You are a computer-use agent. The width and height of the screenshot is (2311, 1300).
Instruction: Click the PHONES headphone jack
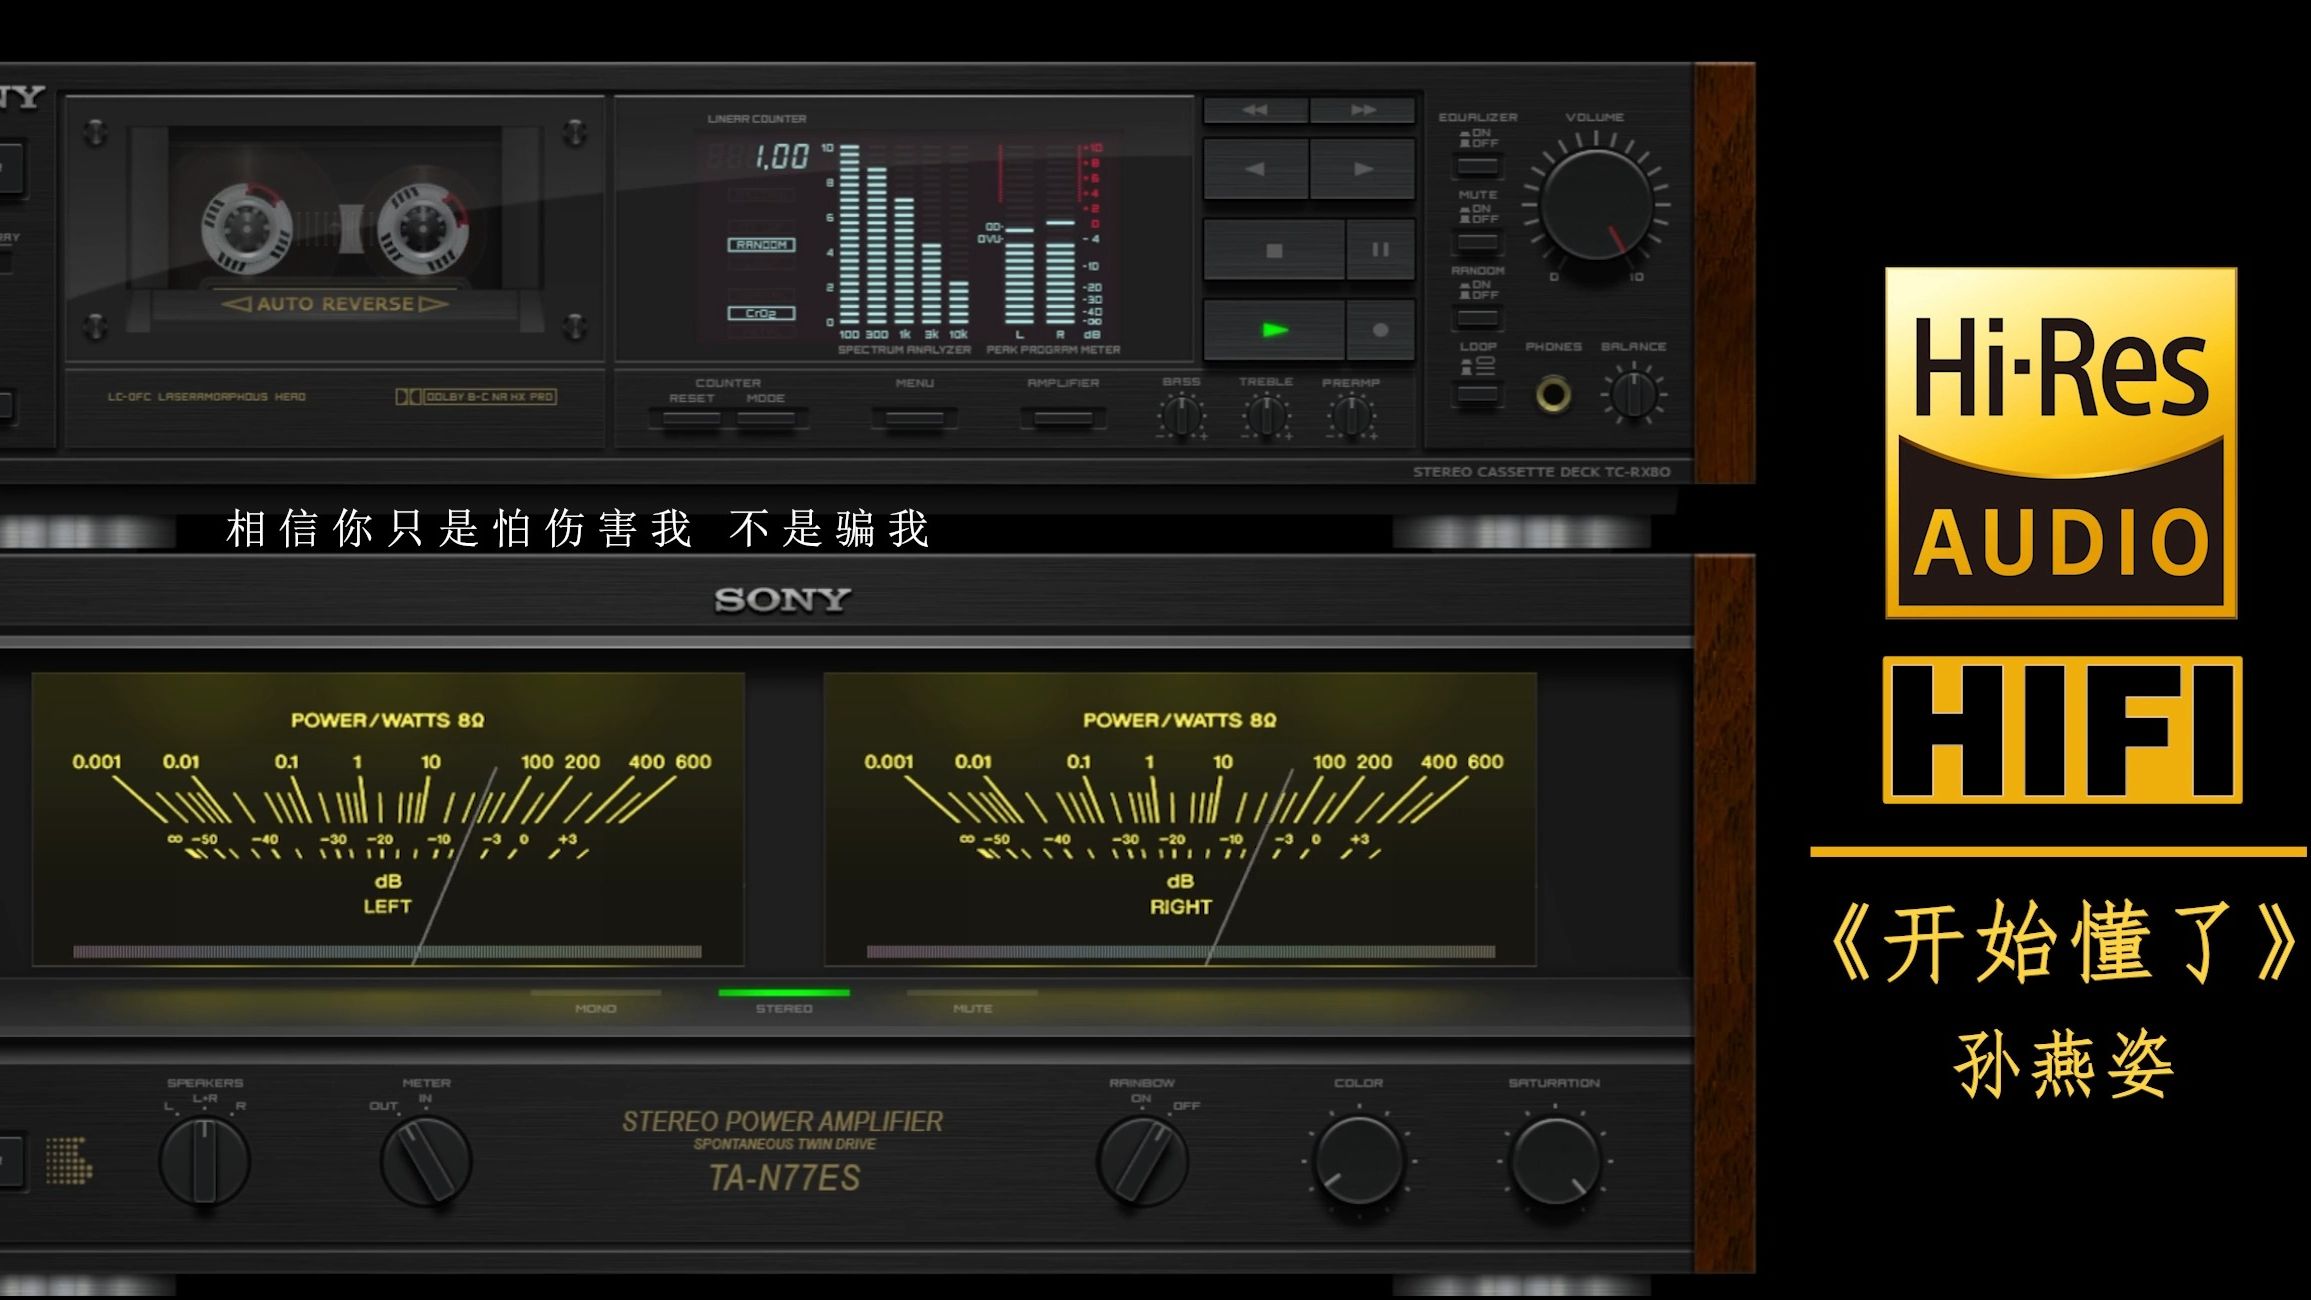tap(1553, 394)
